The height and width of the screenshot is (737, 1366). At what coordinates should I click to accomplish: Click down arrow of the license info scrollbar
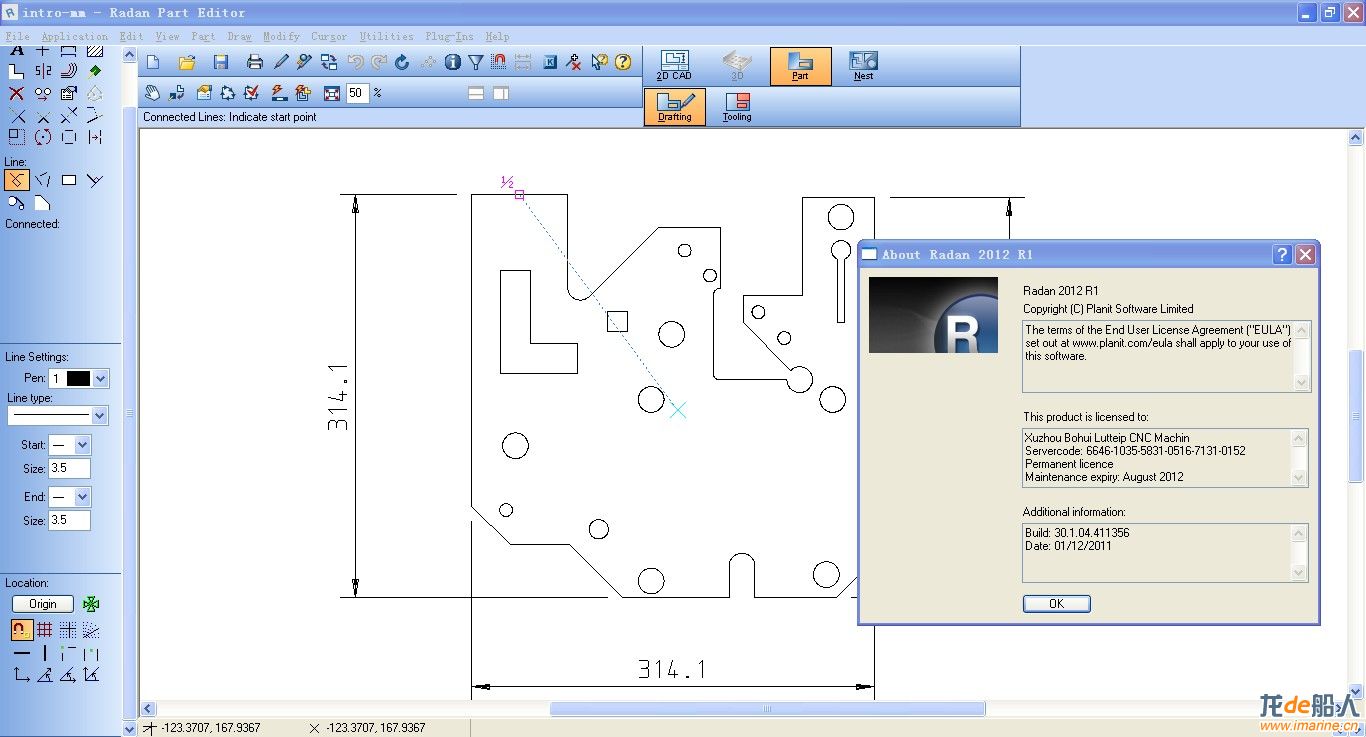point(1299,478)
